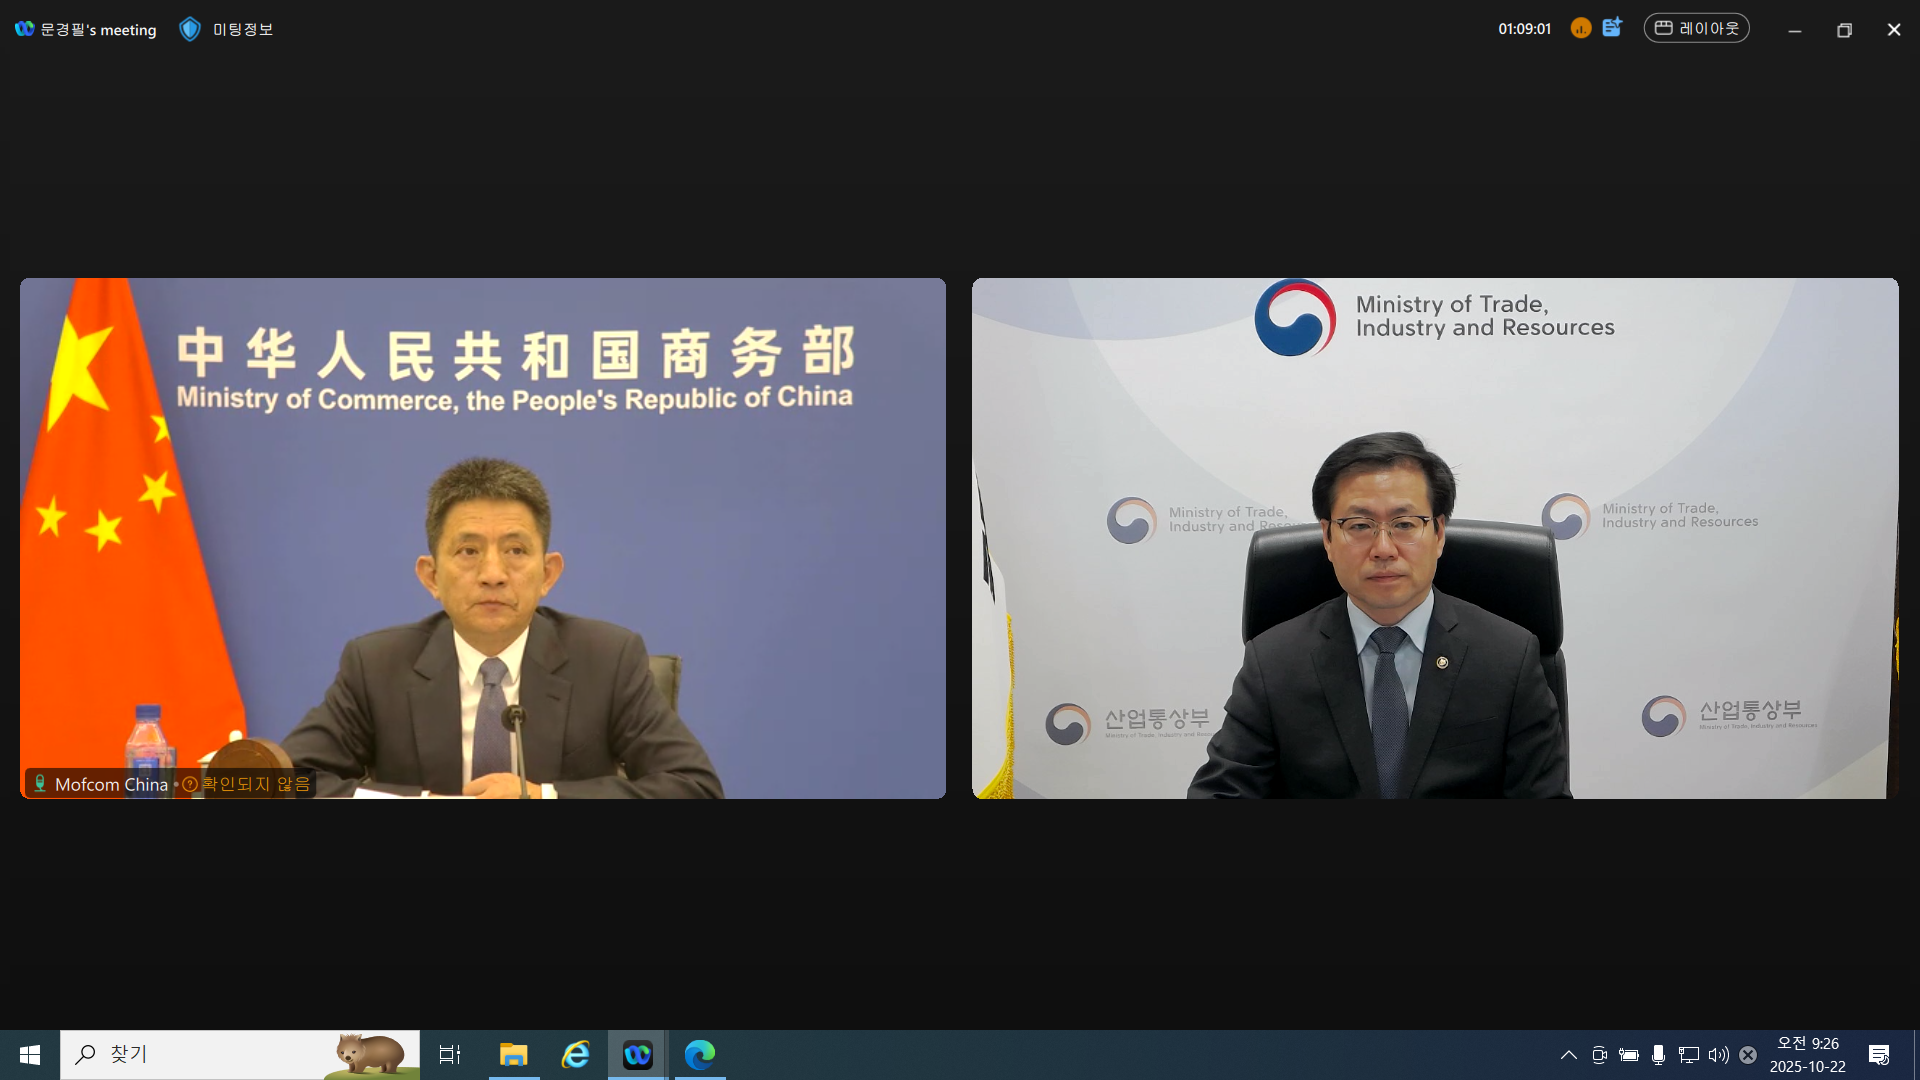
Task: Click the green microphone icon beside Mofcom China
Action: click(40, 783)
